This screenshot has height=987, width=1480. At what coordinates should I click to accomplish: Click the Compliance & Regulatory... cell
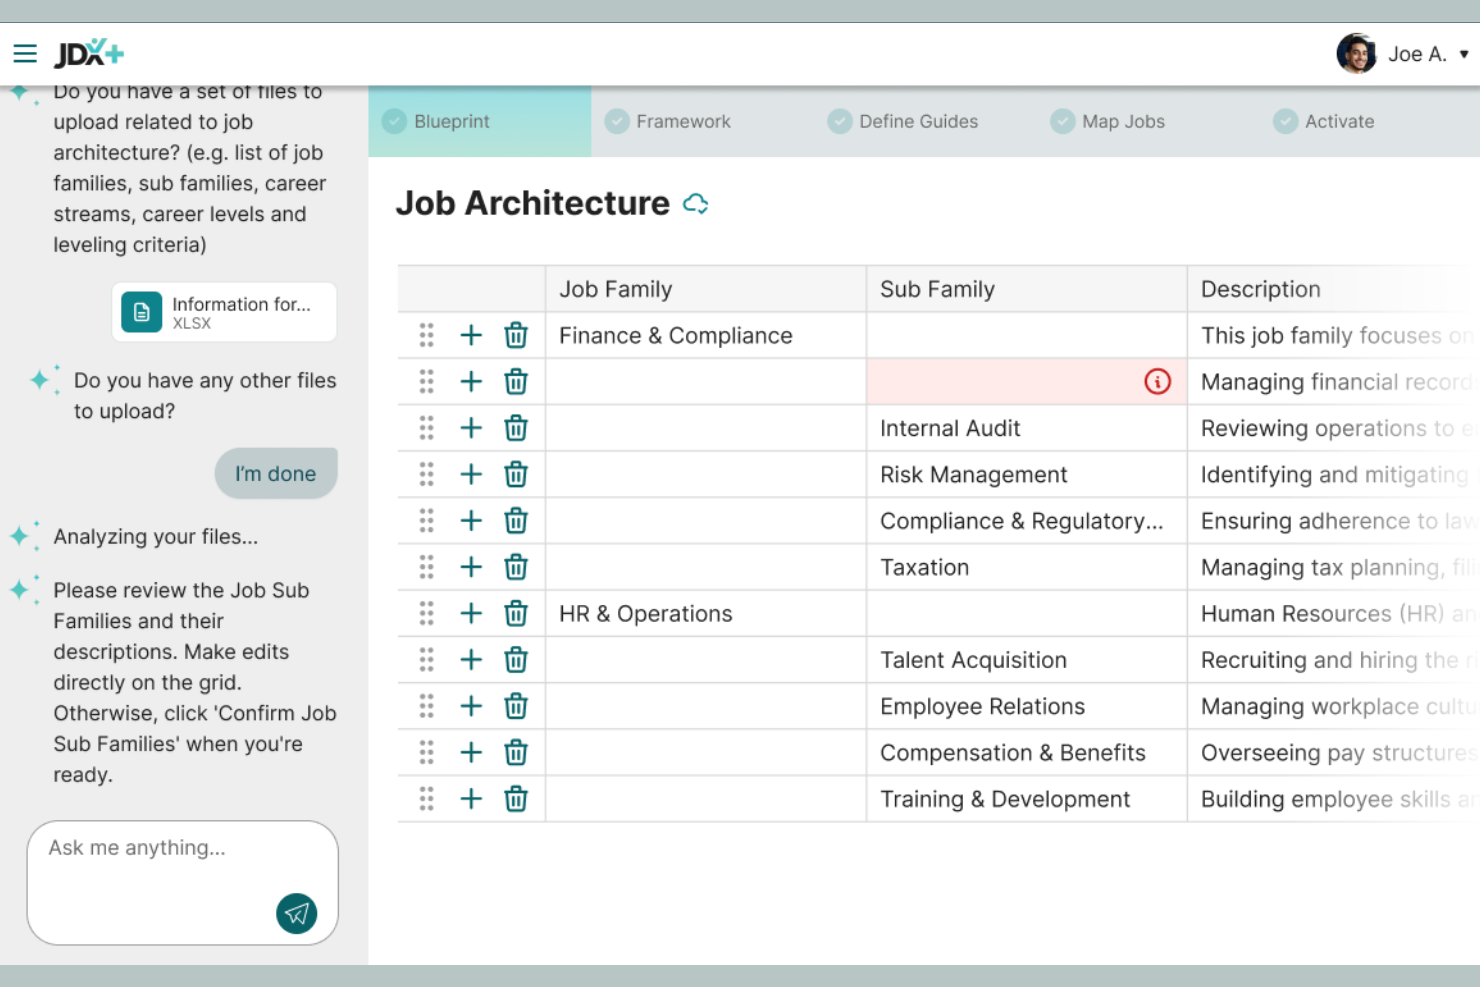(1027, 520)
